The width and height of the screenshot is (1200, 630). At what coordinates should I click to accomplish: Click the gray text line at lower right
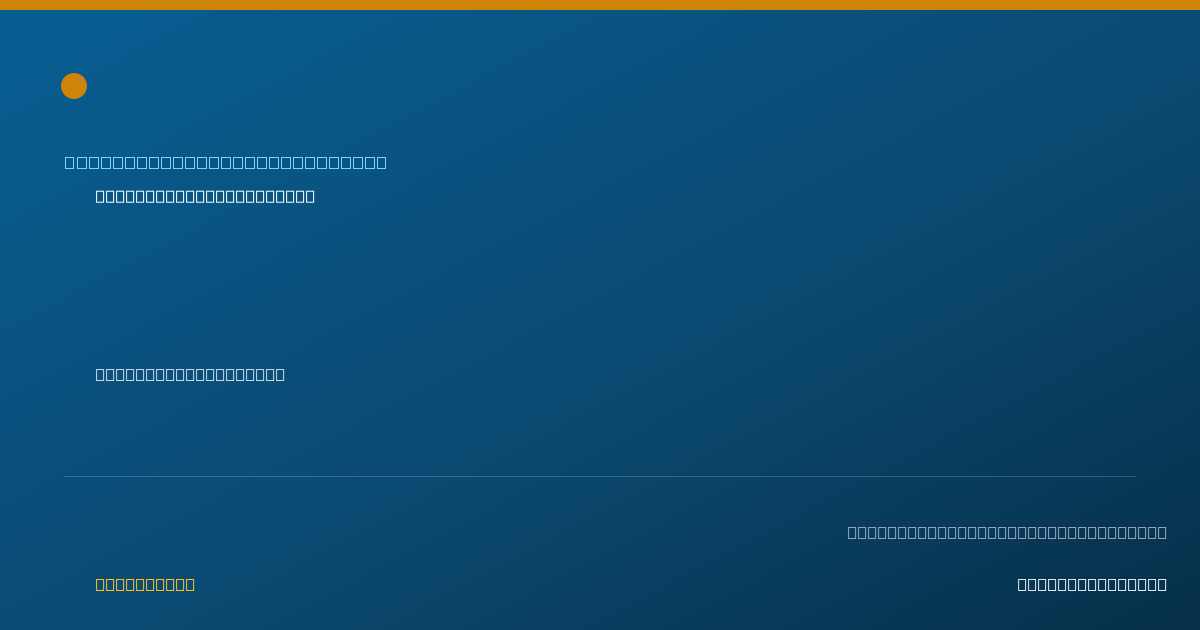point(1007,532)
